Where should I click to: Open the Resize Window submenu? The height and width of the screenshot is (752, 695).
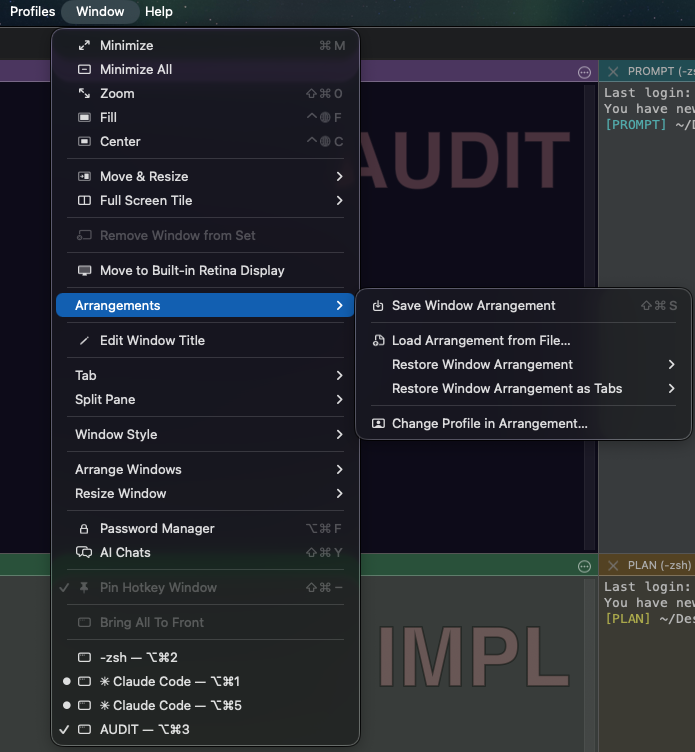tap(205, 494)
